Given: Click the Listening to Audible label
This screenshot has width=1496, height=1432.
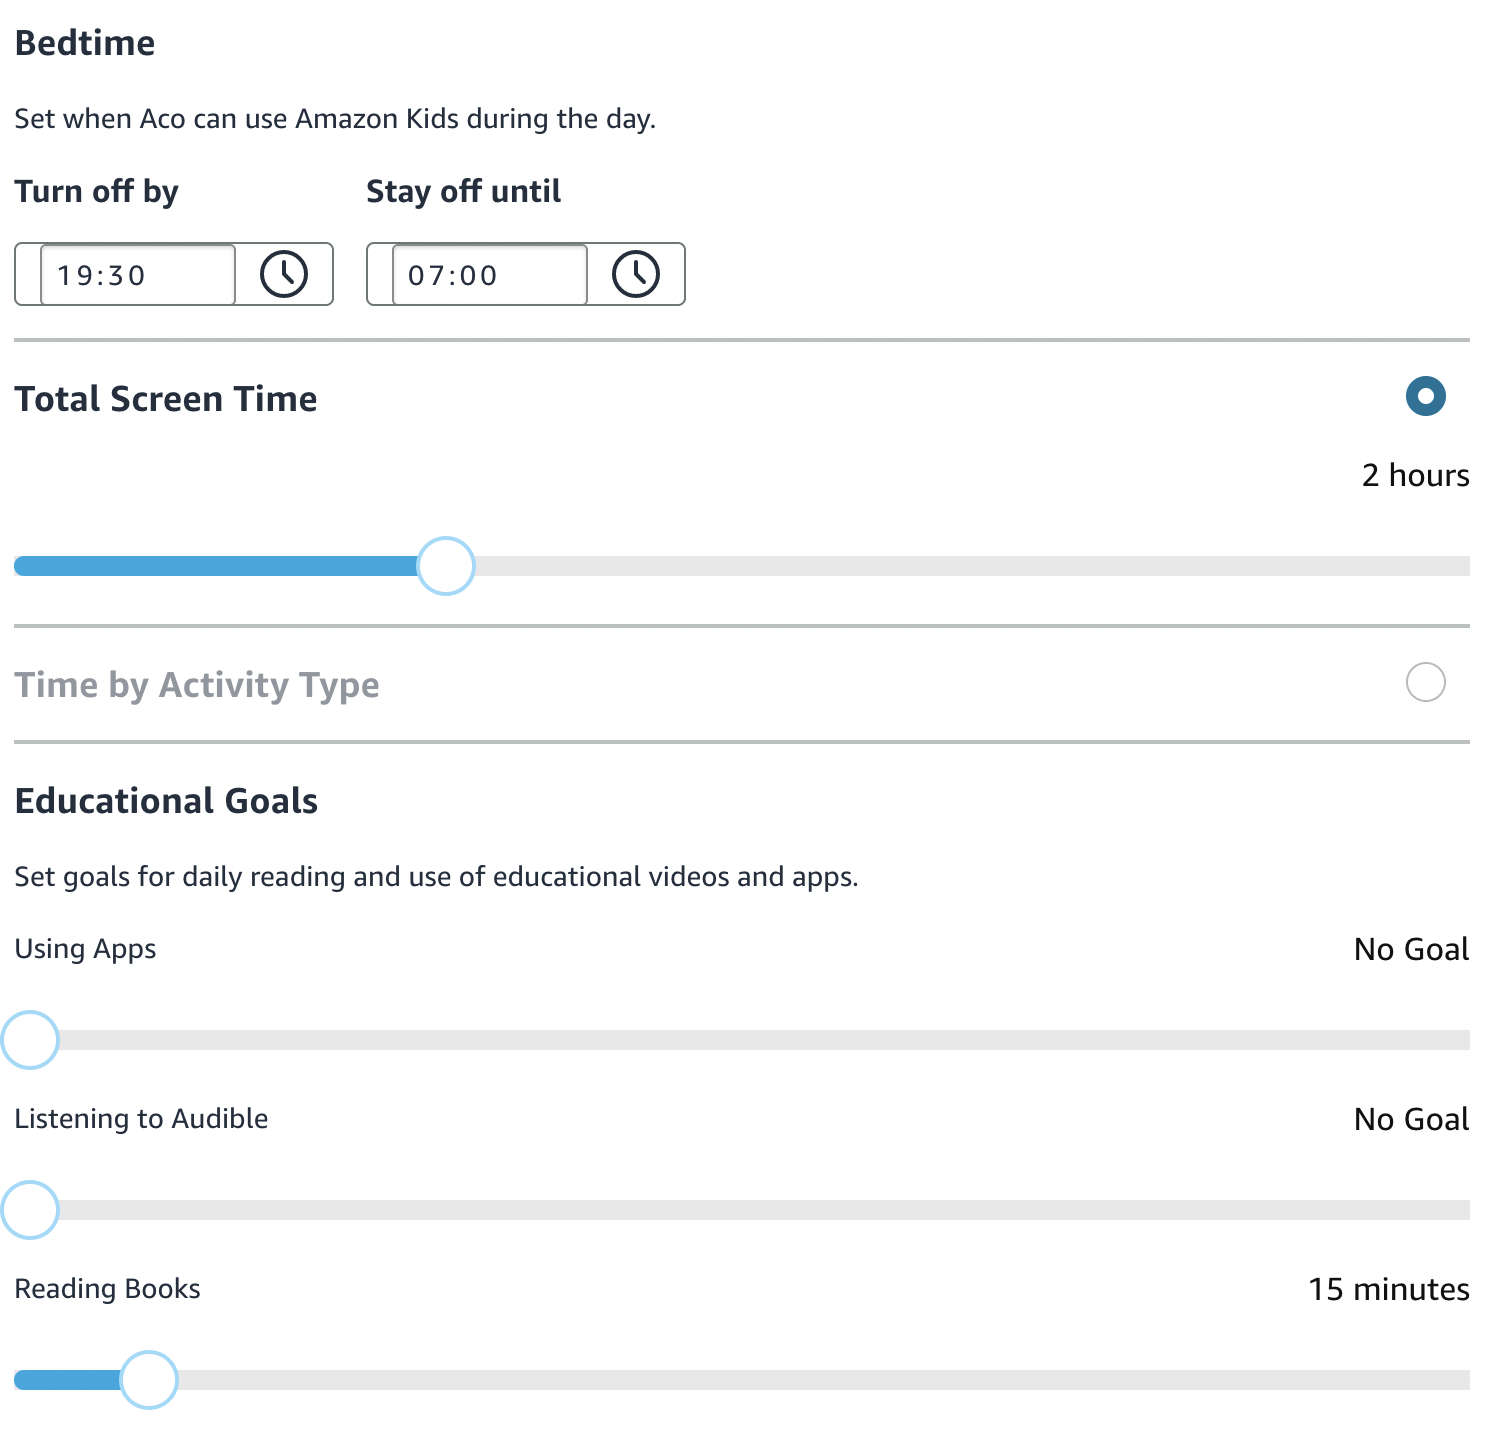Looking at the screenshot, I should point(141,1119).
